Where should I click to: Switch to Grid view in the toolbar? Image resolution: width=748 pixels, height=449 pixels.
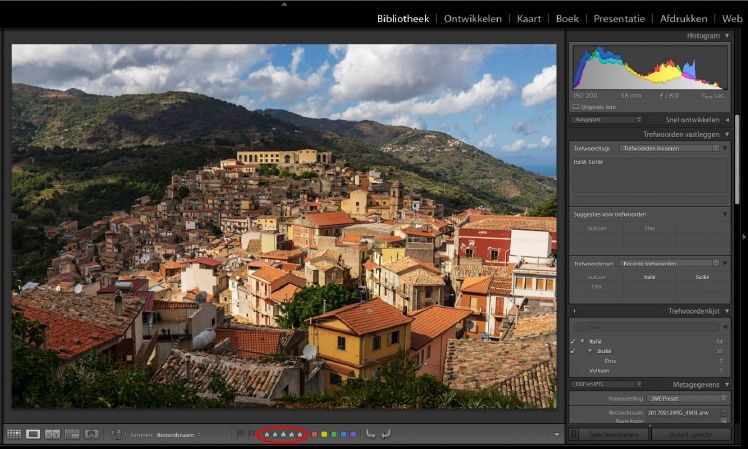point(14,434)
